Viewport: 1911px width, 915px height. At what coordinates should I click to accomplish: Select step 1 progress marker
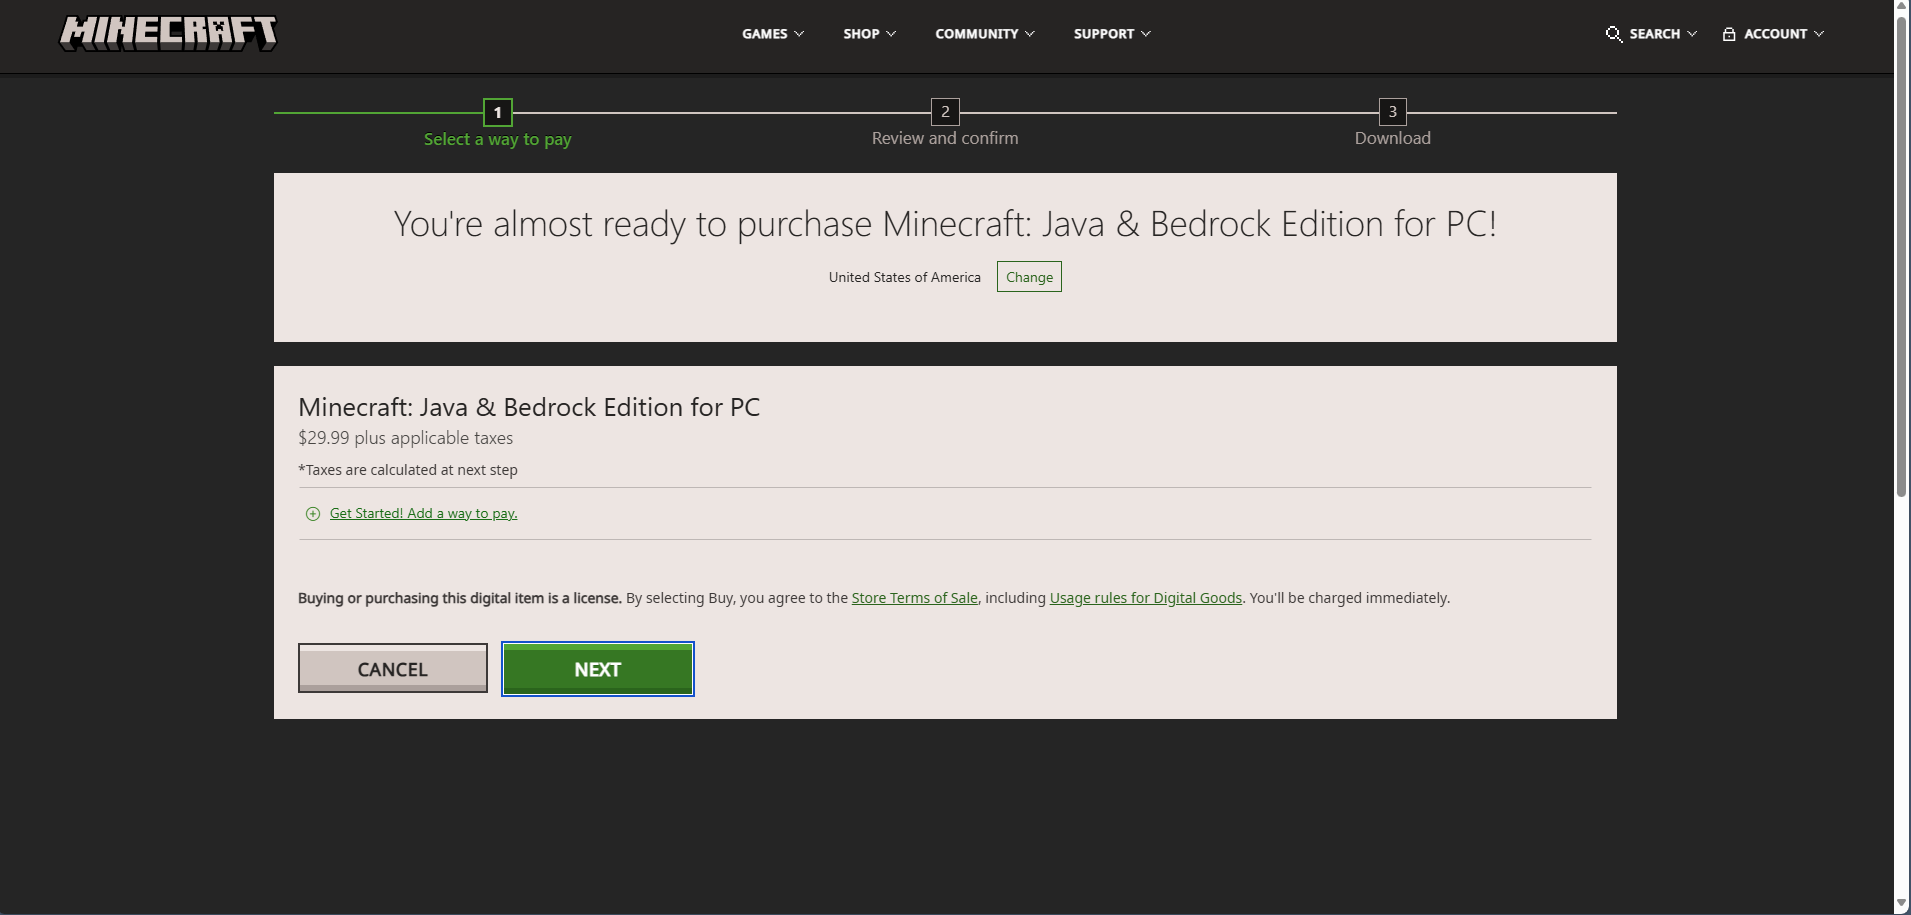click(497, 112)
